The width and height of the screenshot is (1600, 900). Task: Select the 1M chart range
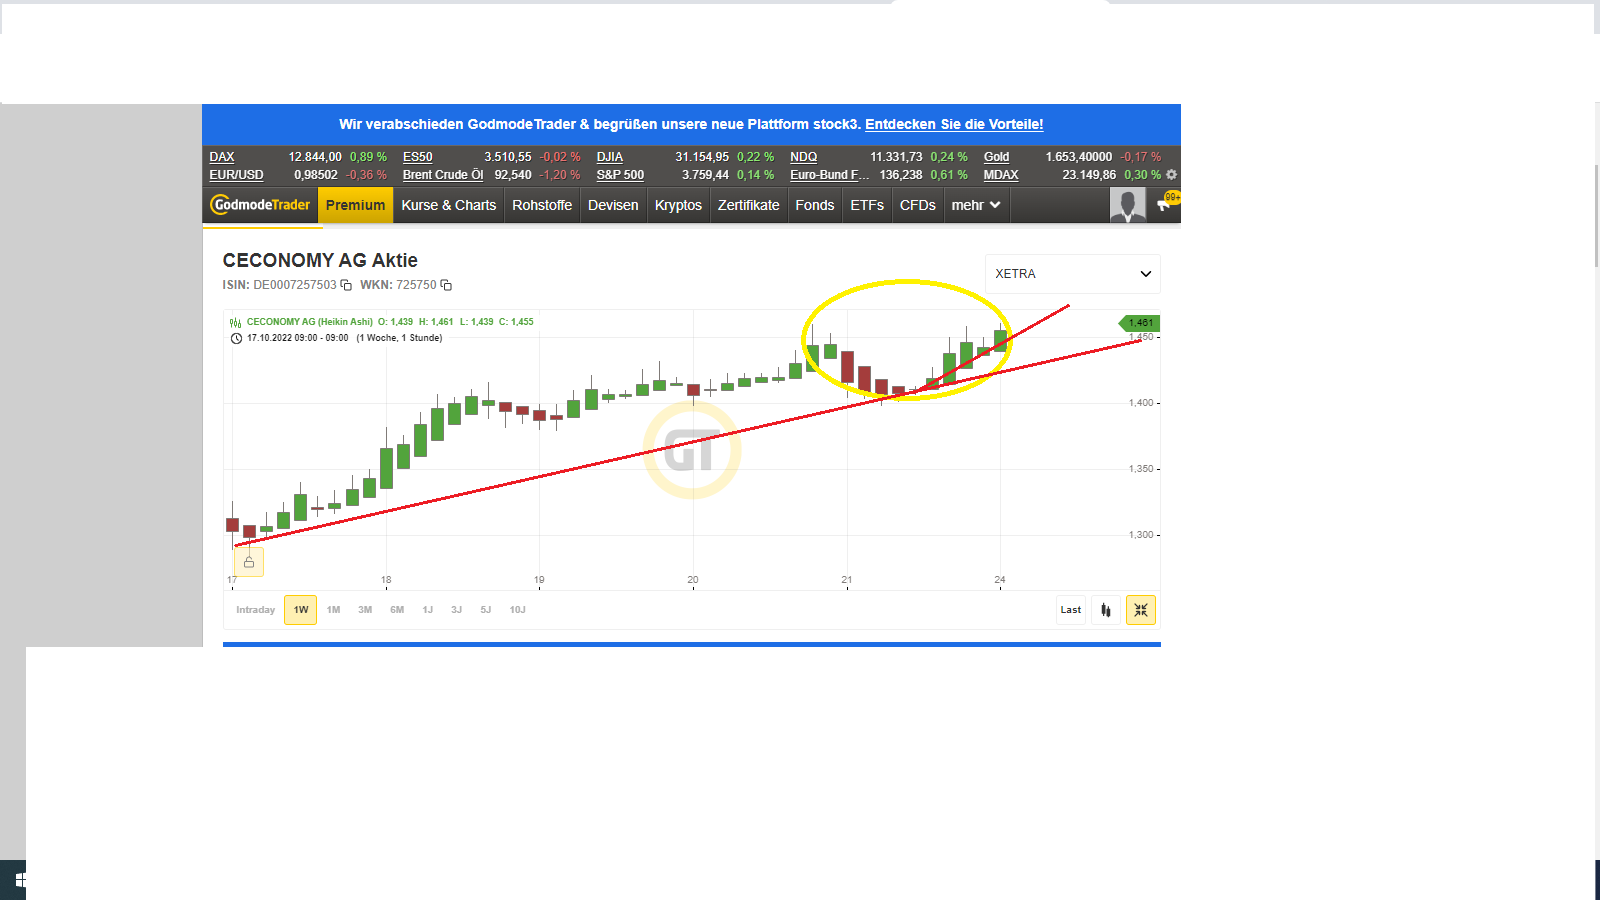(333, 610)
